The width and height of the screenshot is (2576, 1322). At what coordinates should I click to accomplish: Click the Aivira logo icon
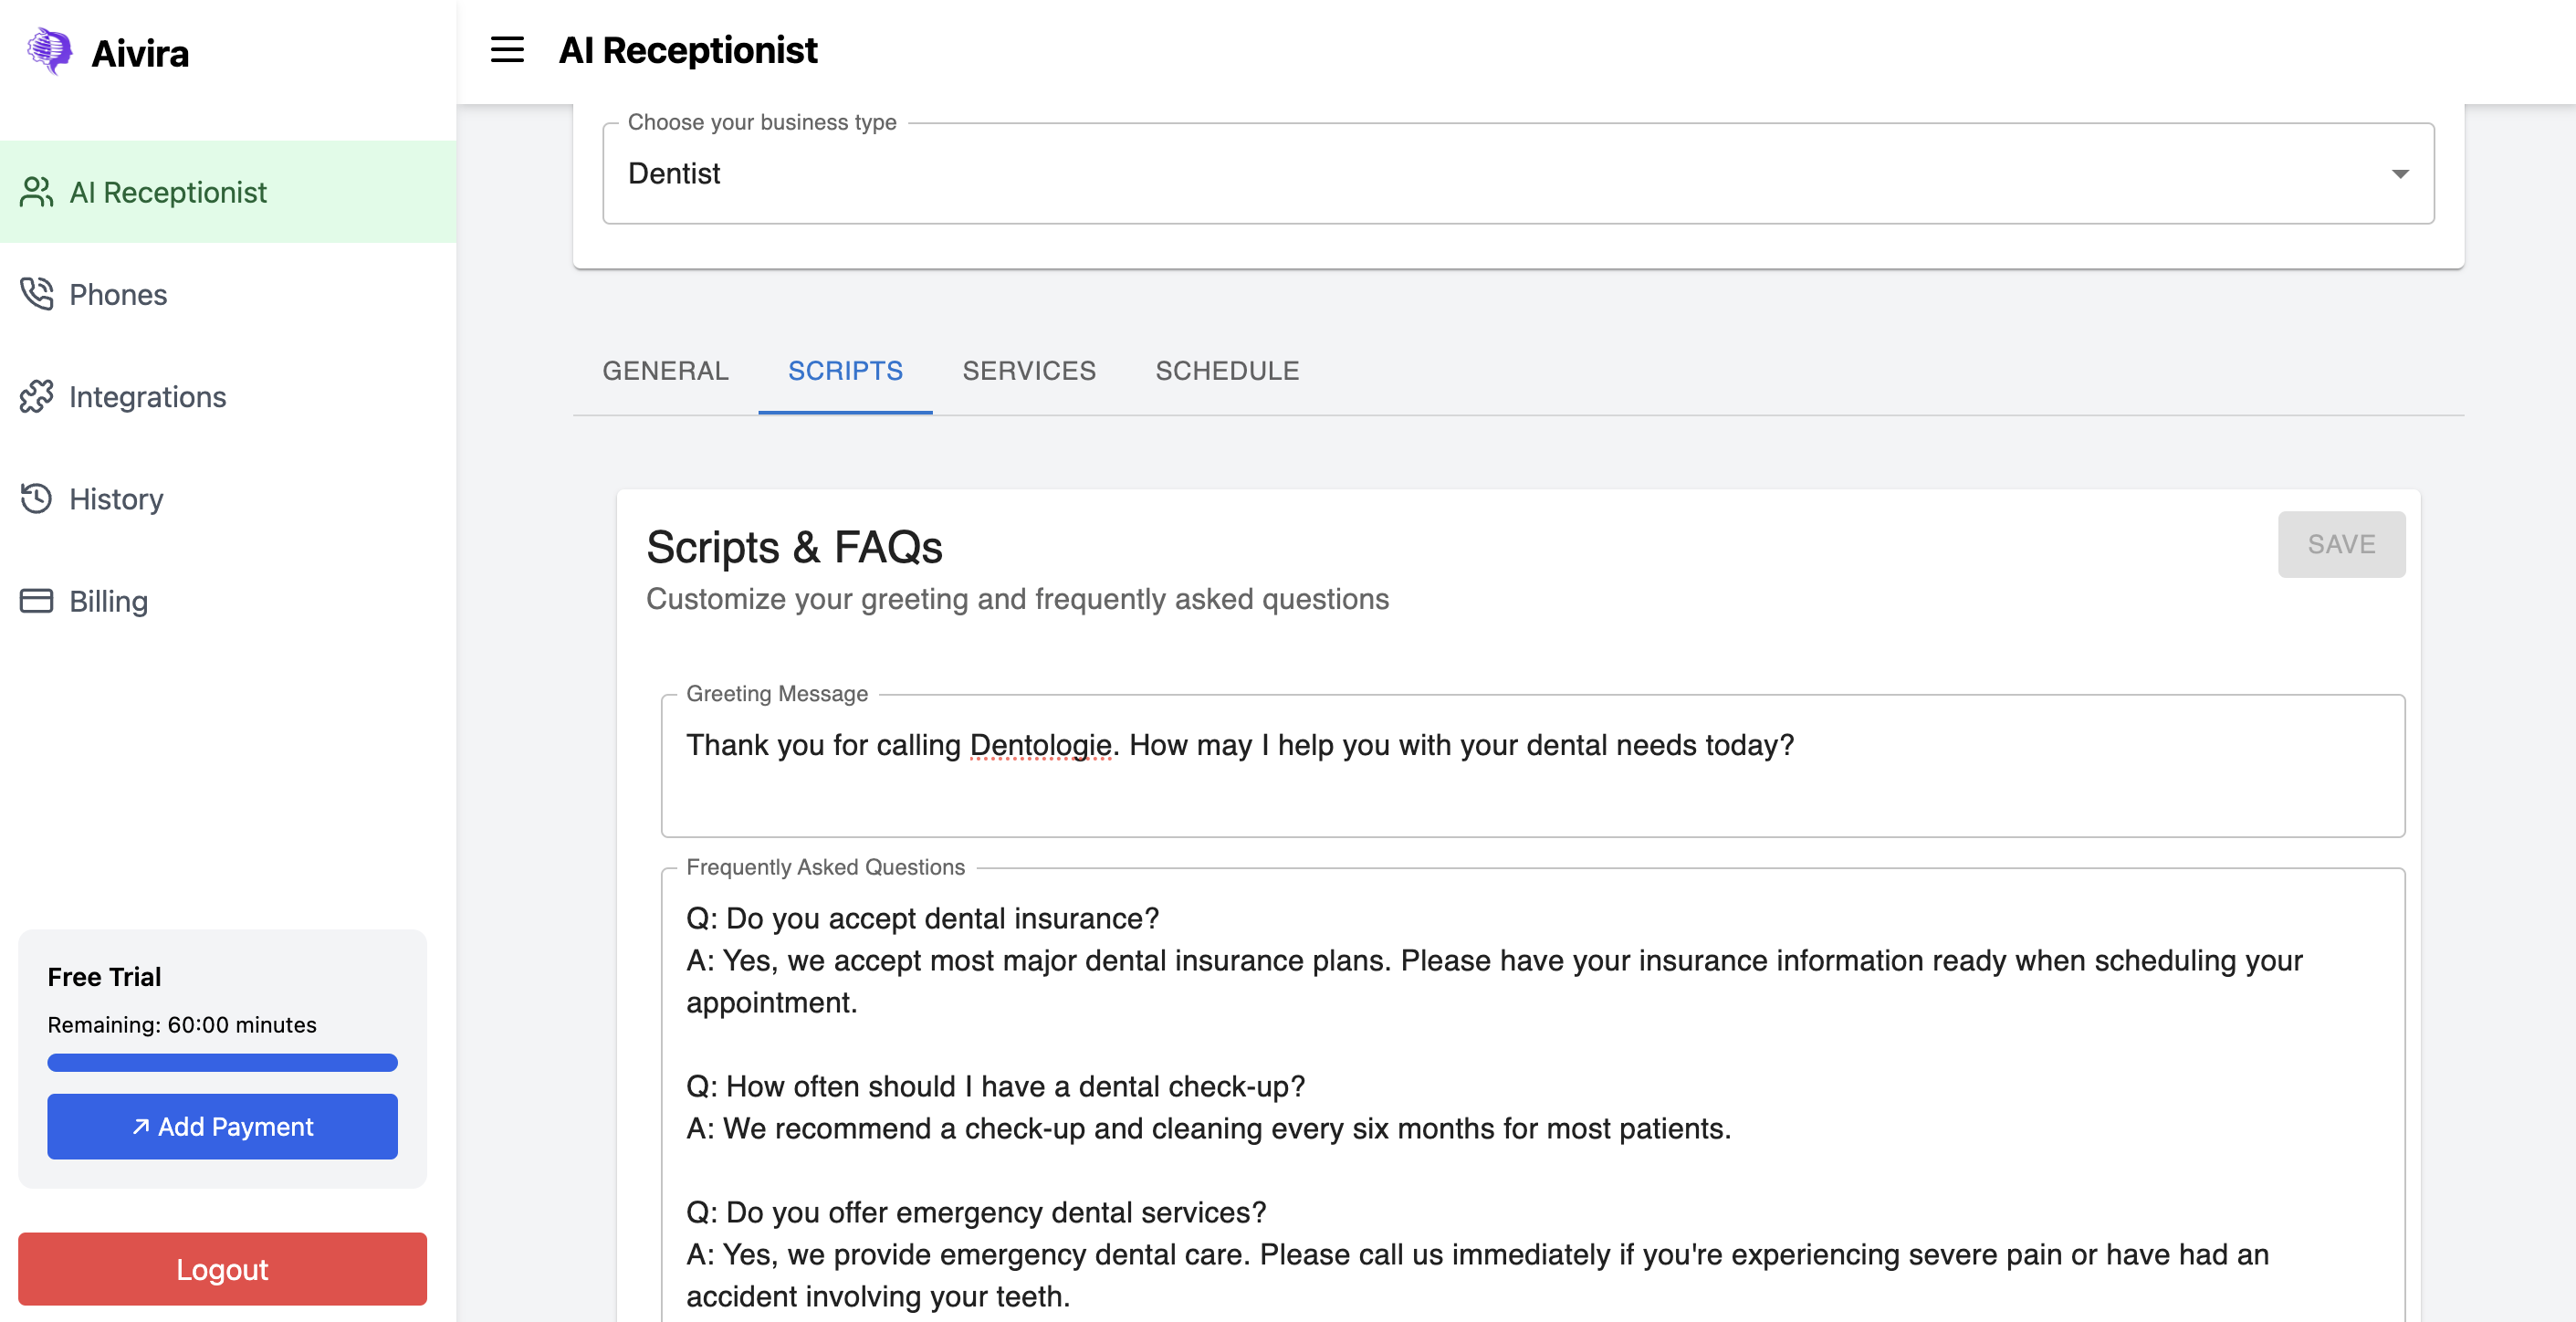49,51
